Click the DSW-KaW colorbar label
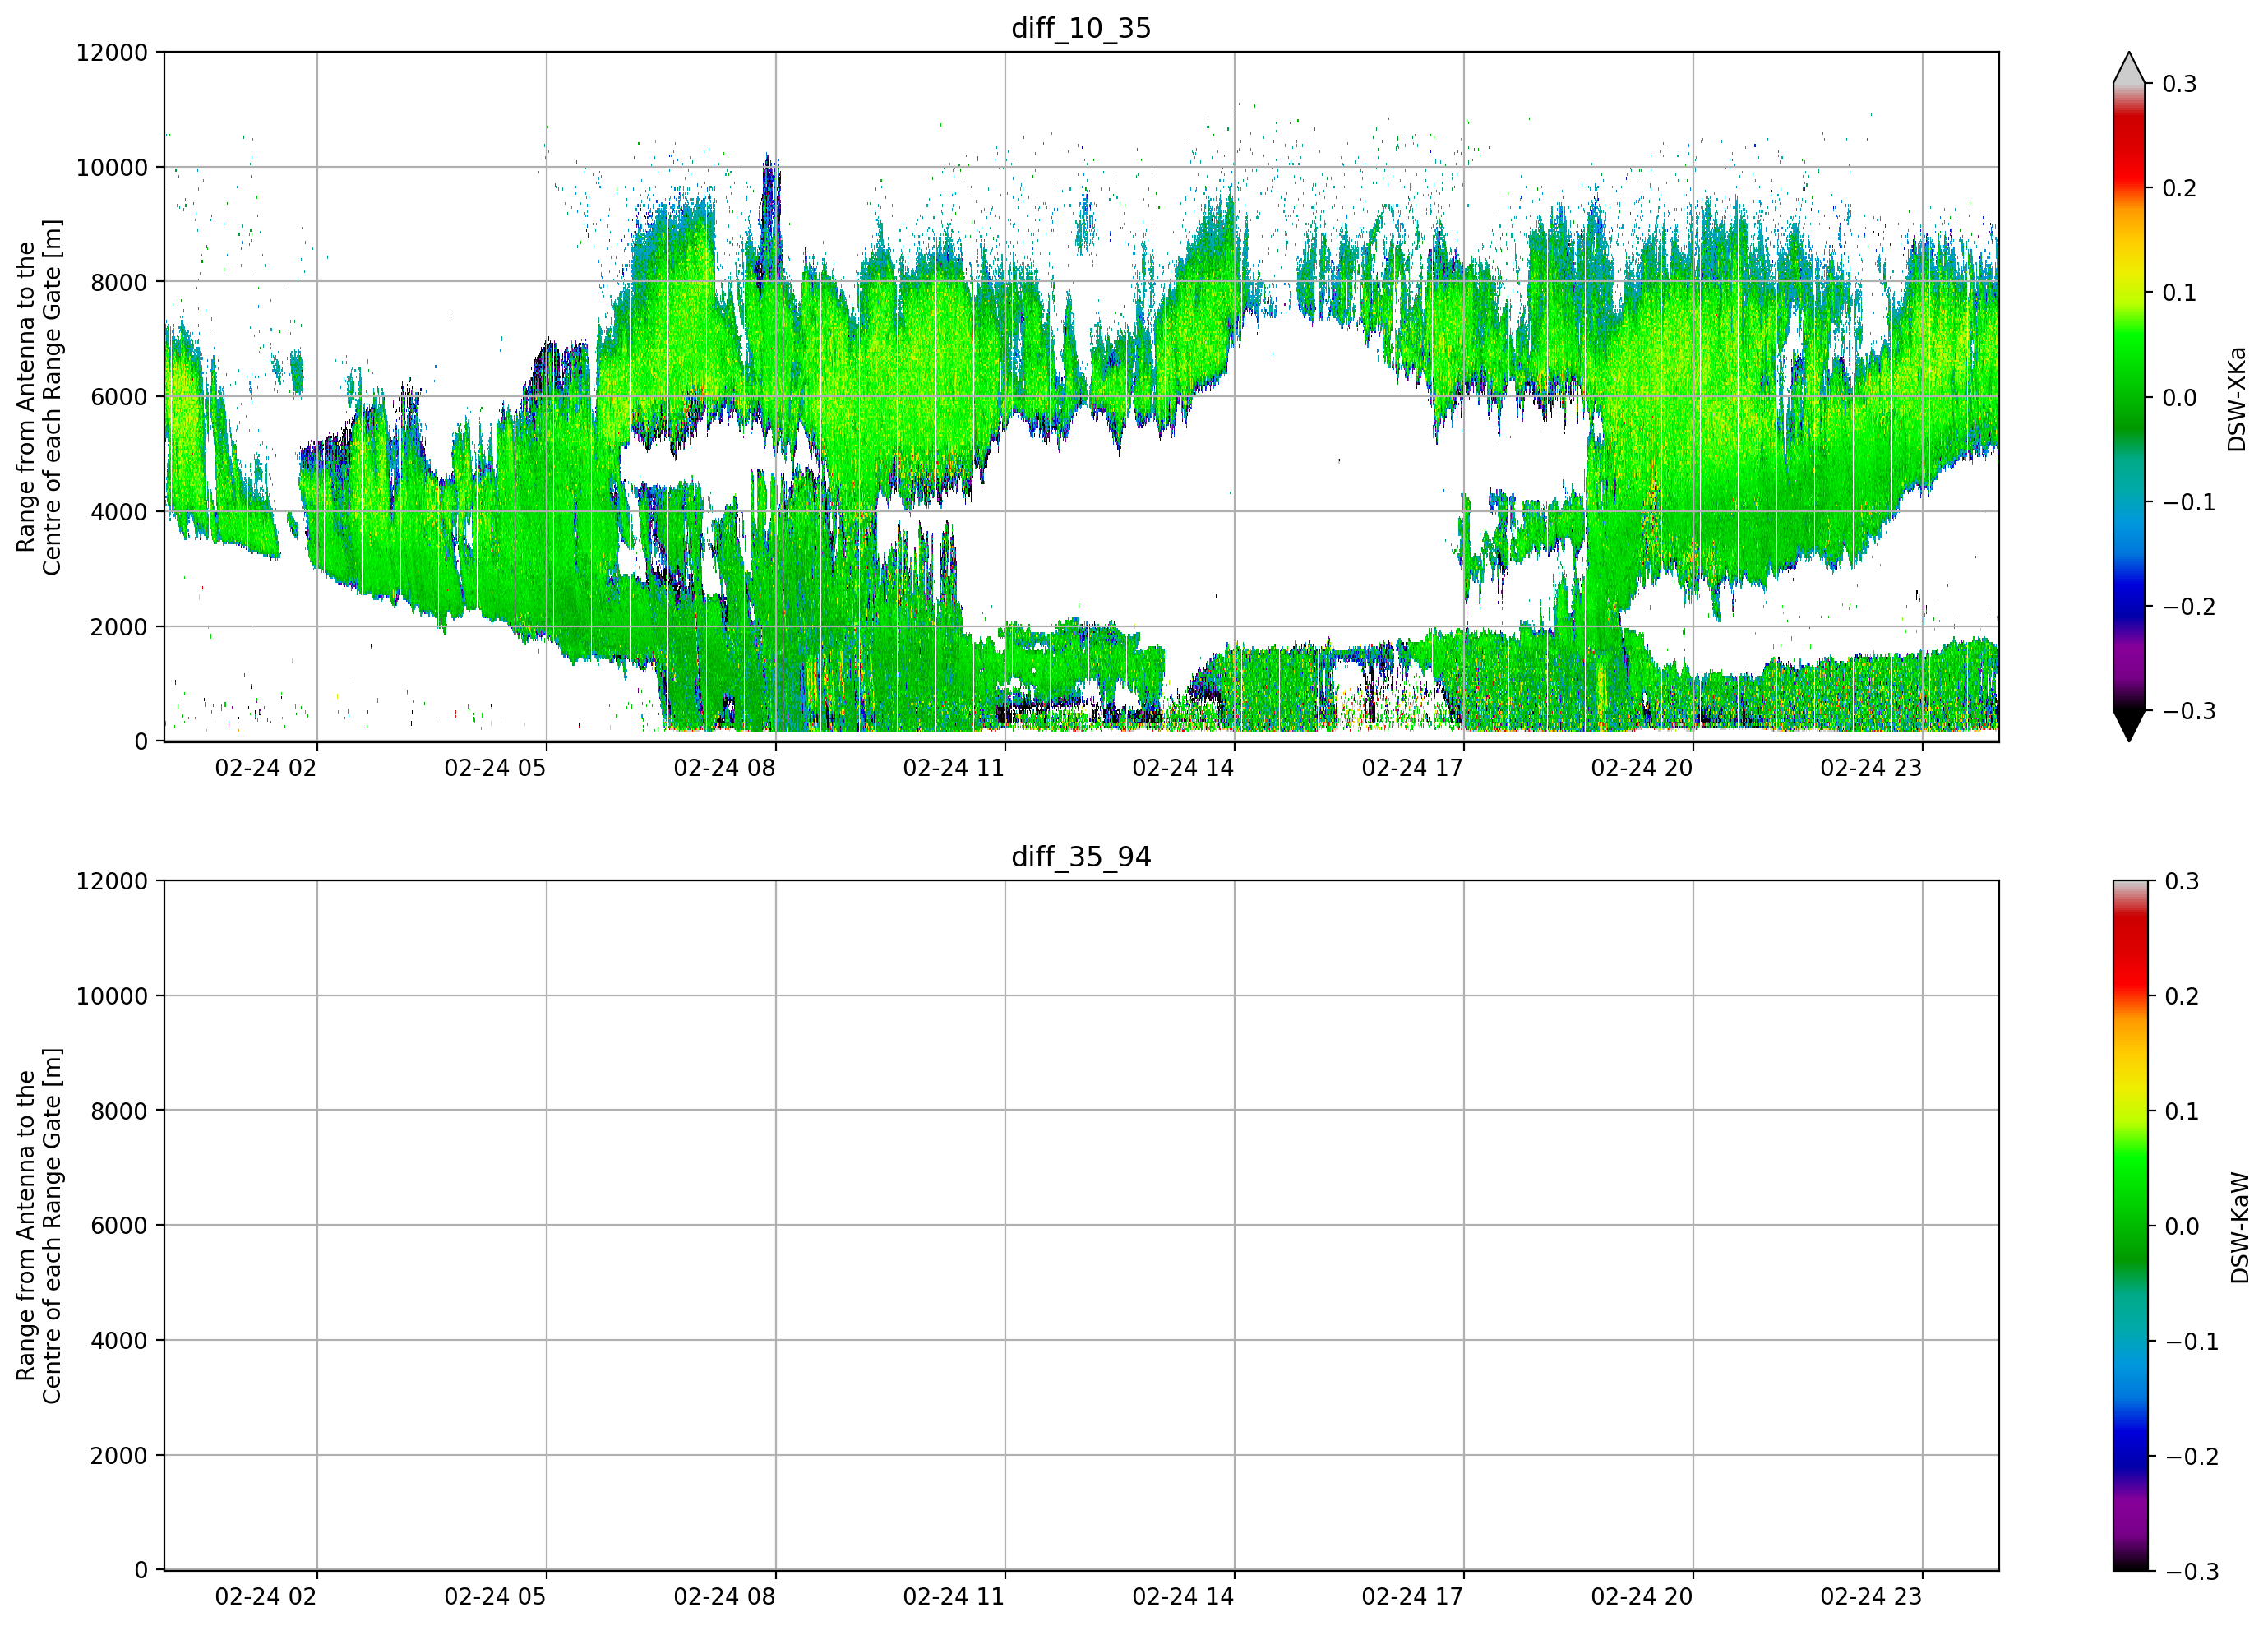This screenshot has width=2268, height=1626. tap(2239, 1228)
